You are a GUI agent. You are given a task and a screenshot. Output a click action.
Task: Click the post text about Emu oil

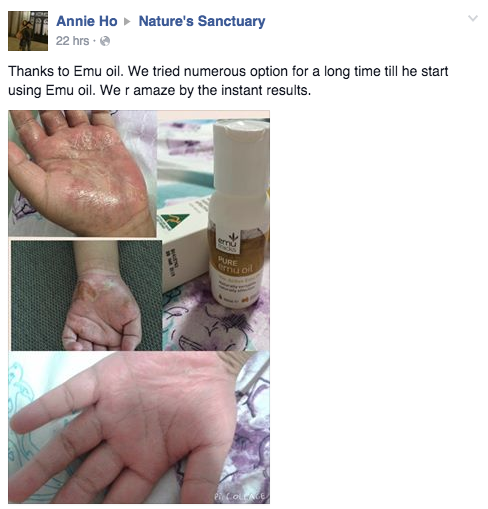pos(228,81)
